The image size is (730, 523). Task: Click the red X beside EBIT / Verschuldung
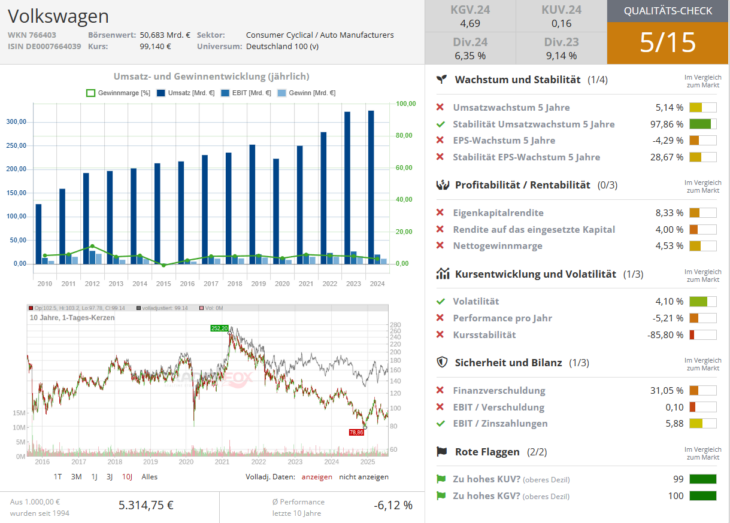coord(440,407)
